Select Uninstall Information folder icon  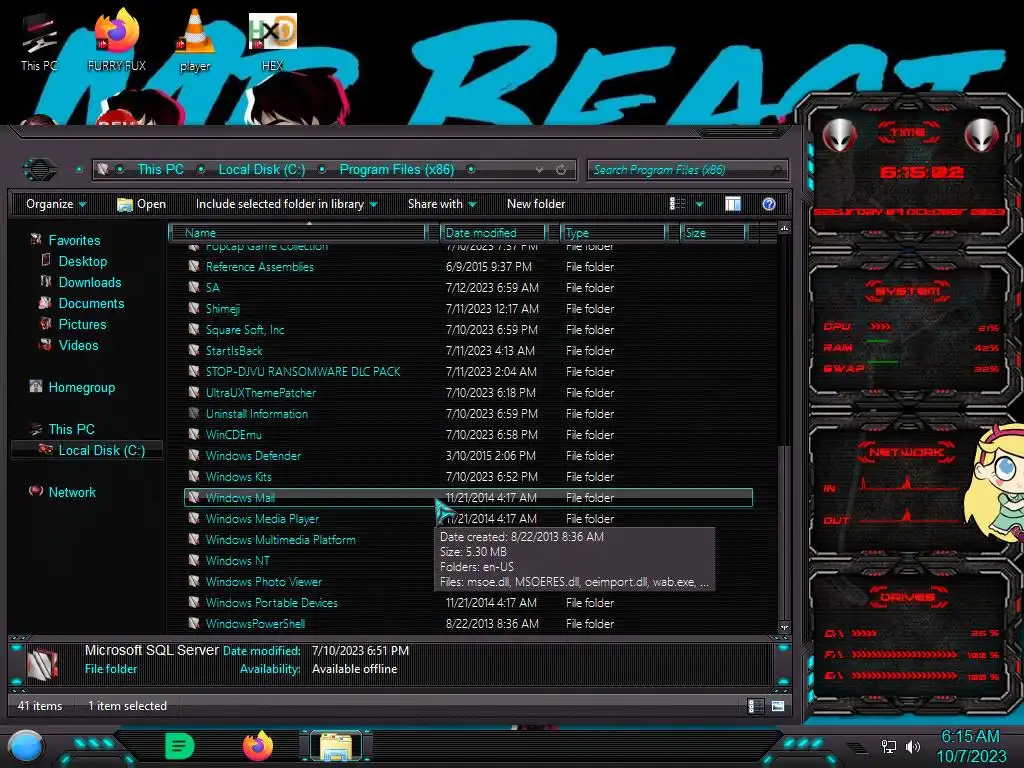point(194,413)
